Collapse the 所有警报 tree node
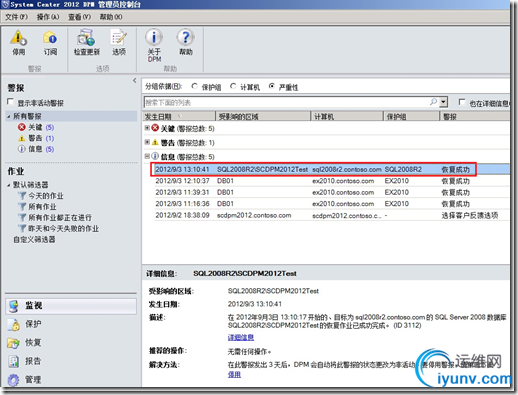 (x=9, y=116)
